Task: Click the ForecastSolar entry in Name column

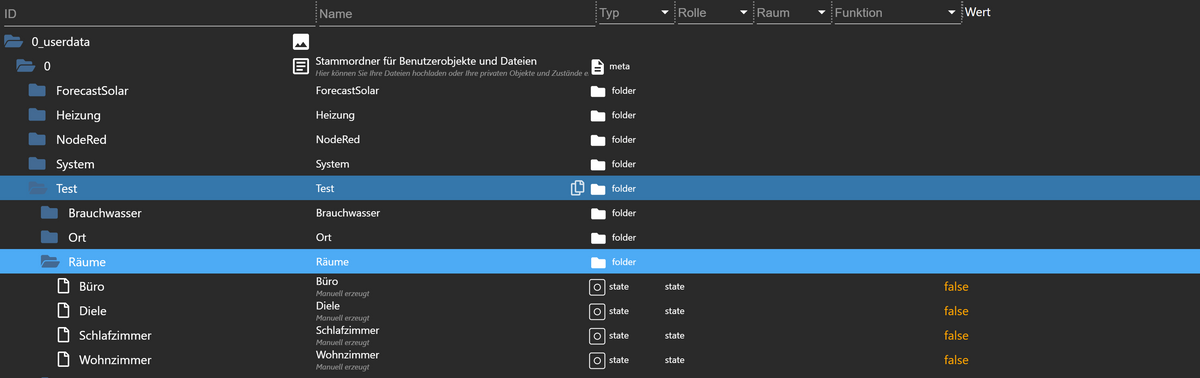Action: pos(347,91)
